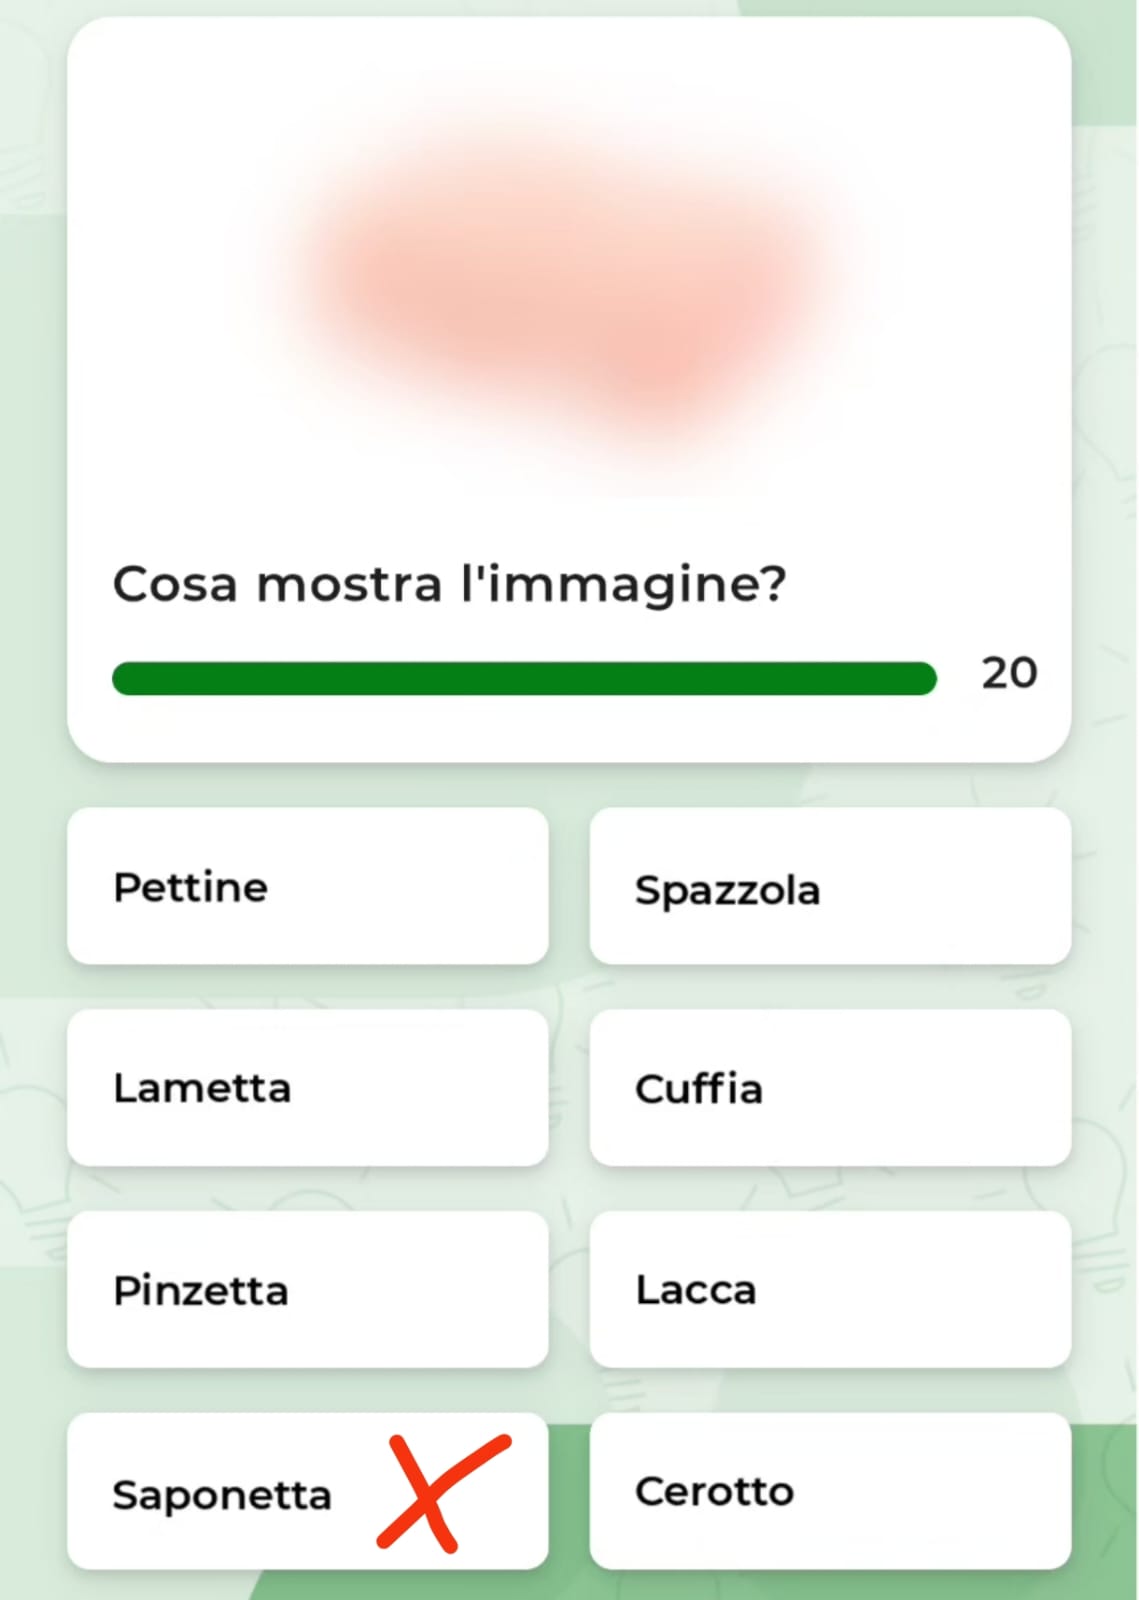Pick the Lametta option

point(307,1088)
